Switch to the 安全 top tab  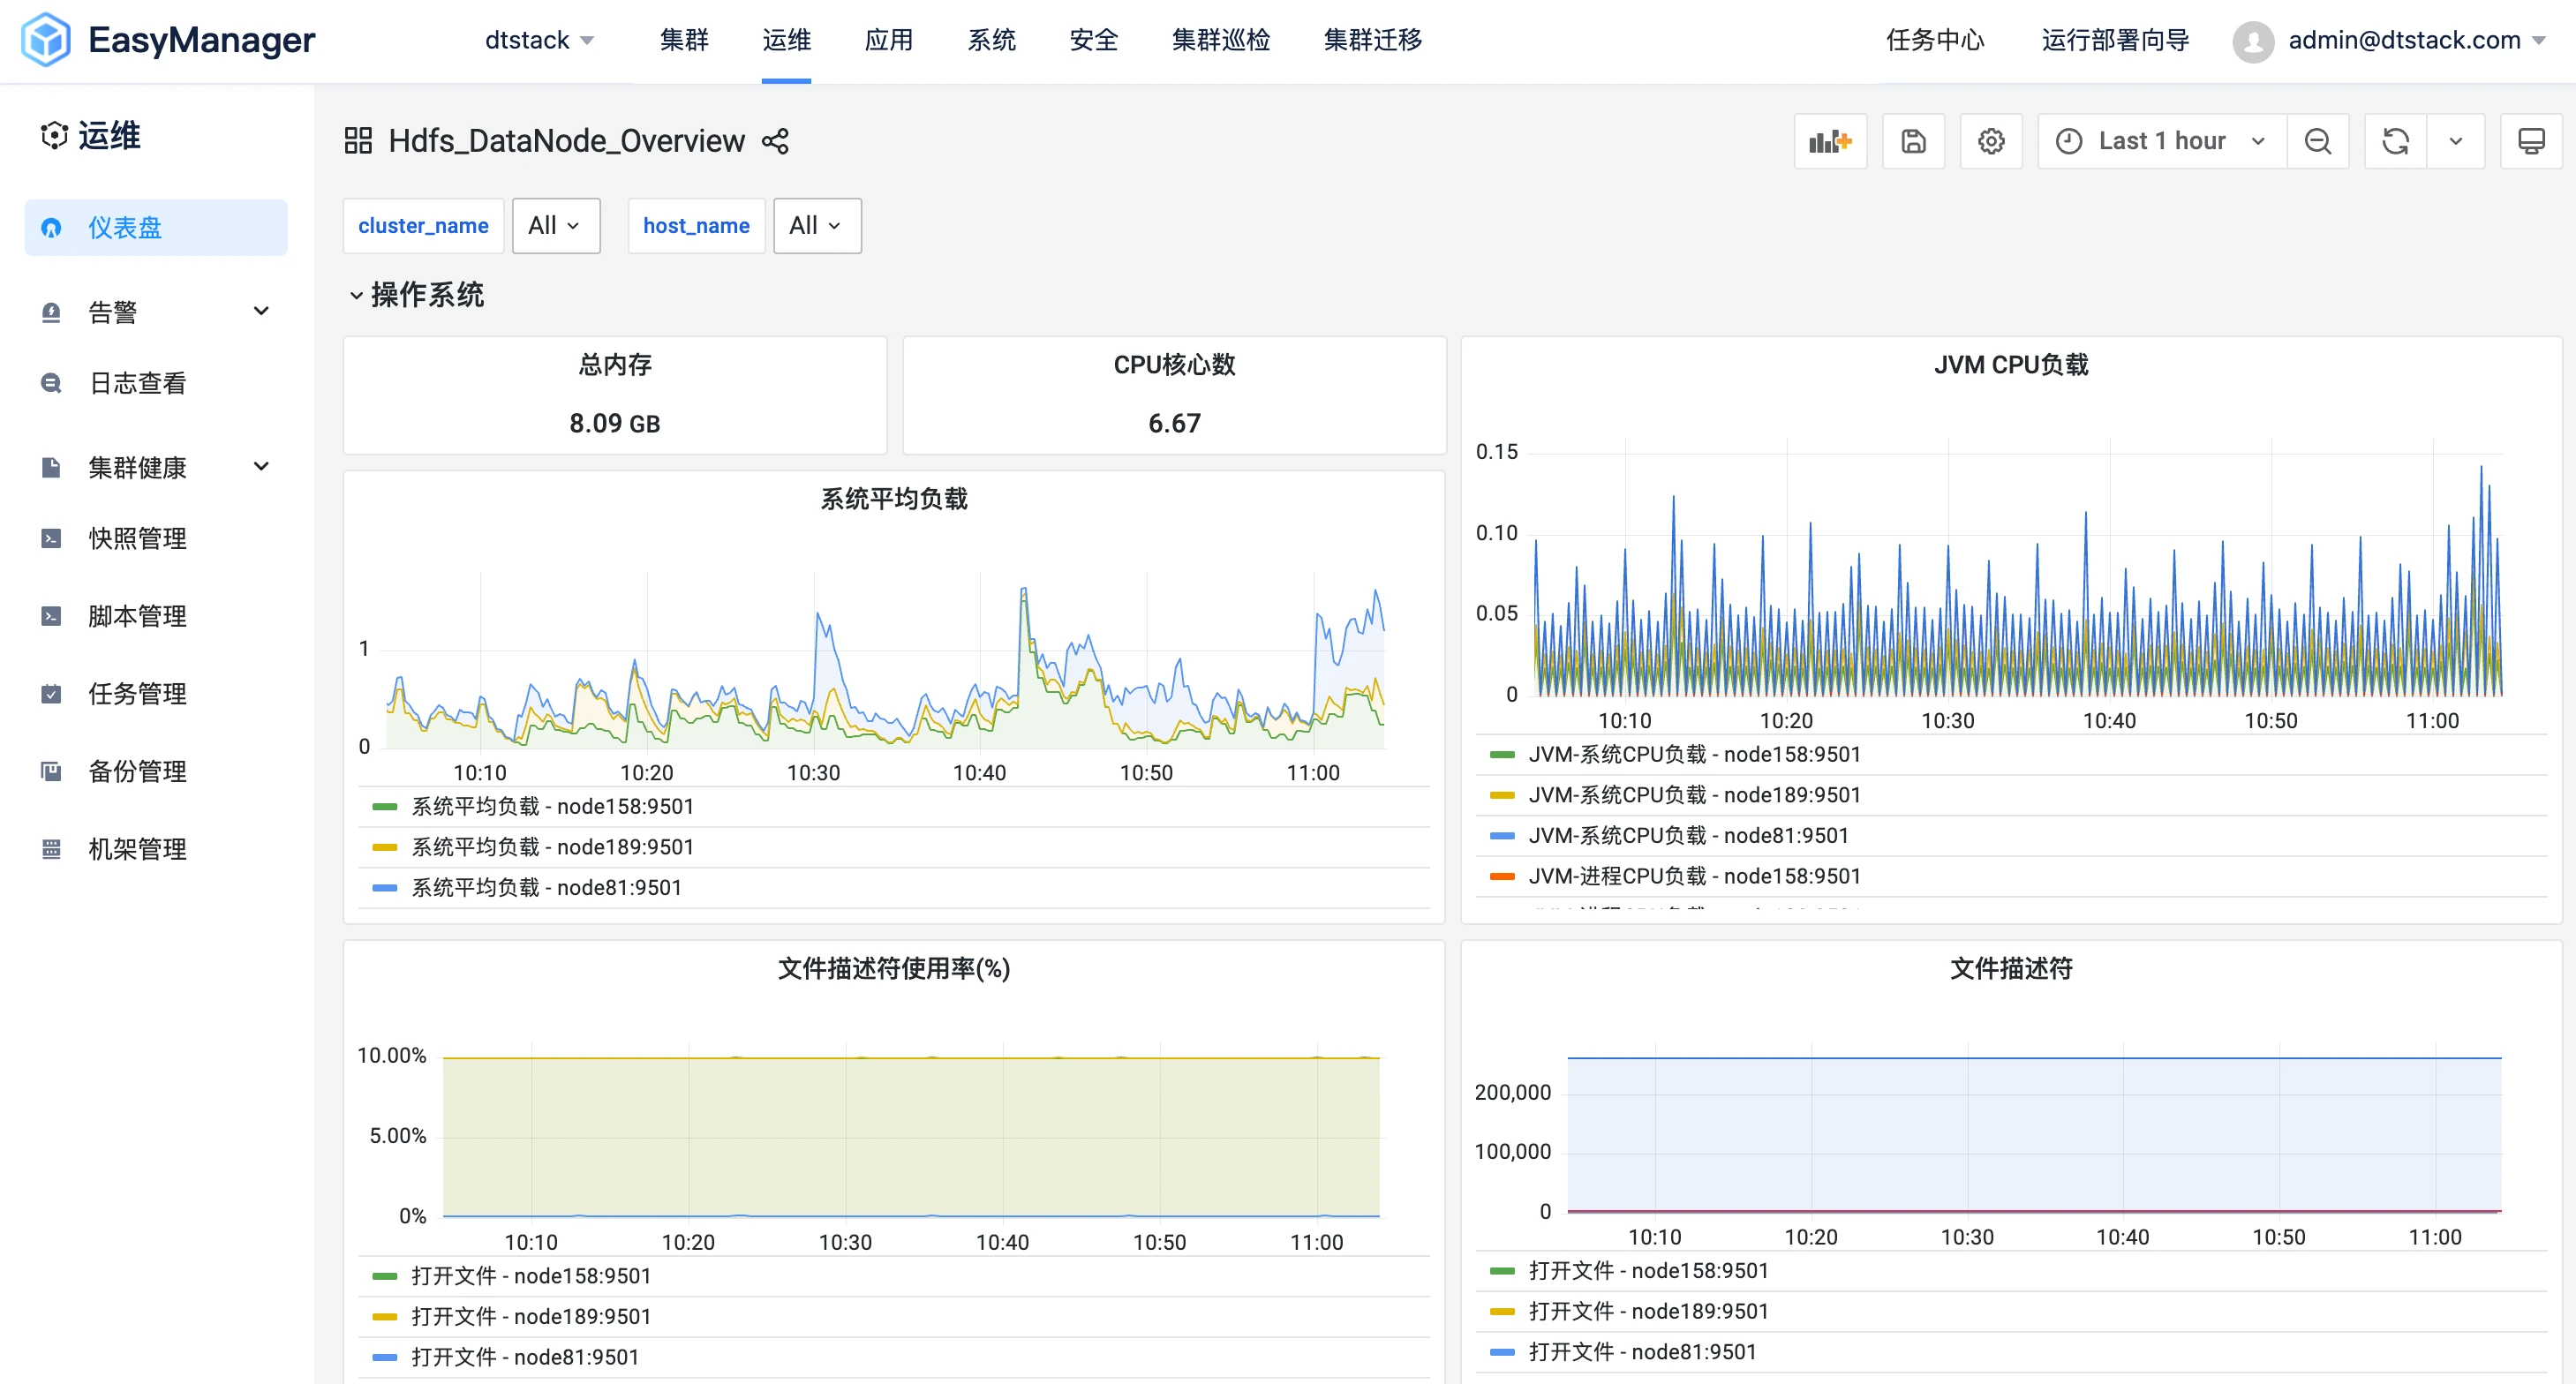1094,41
